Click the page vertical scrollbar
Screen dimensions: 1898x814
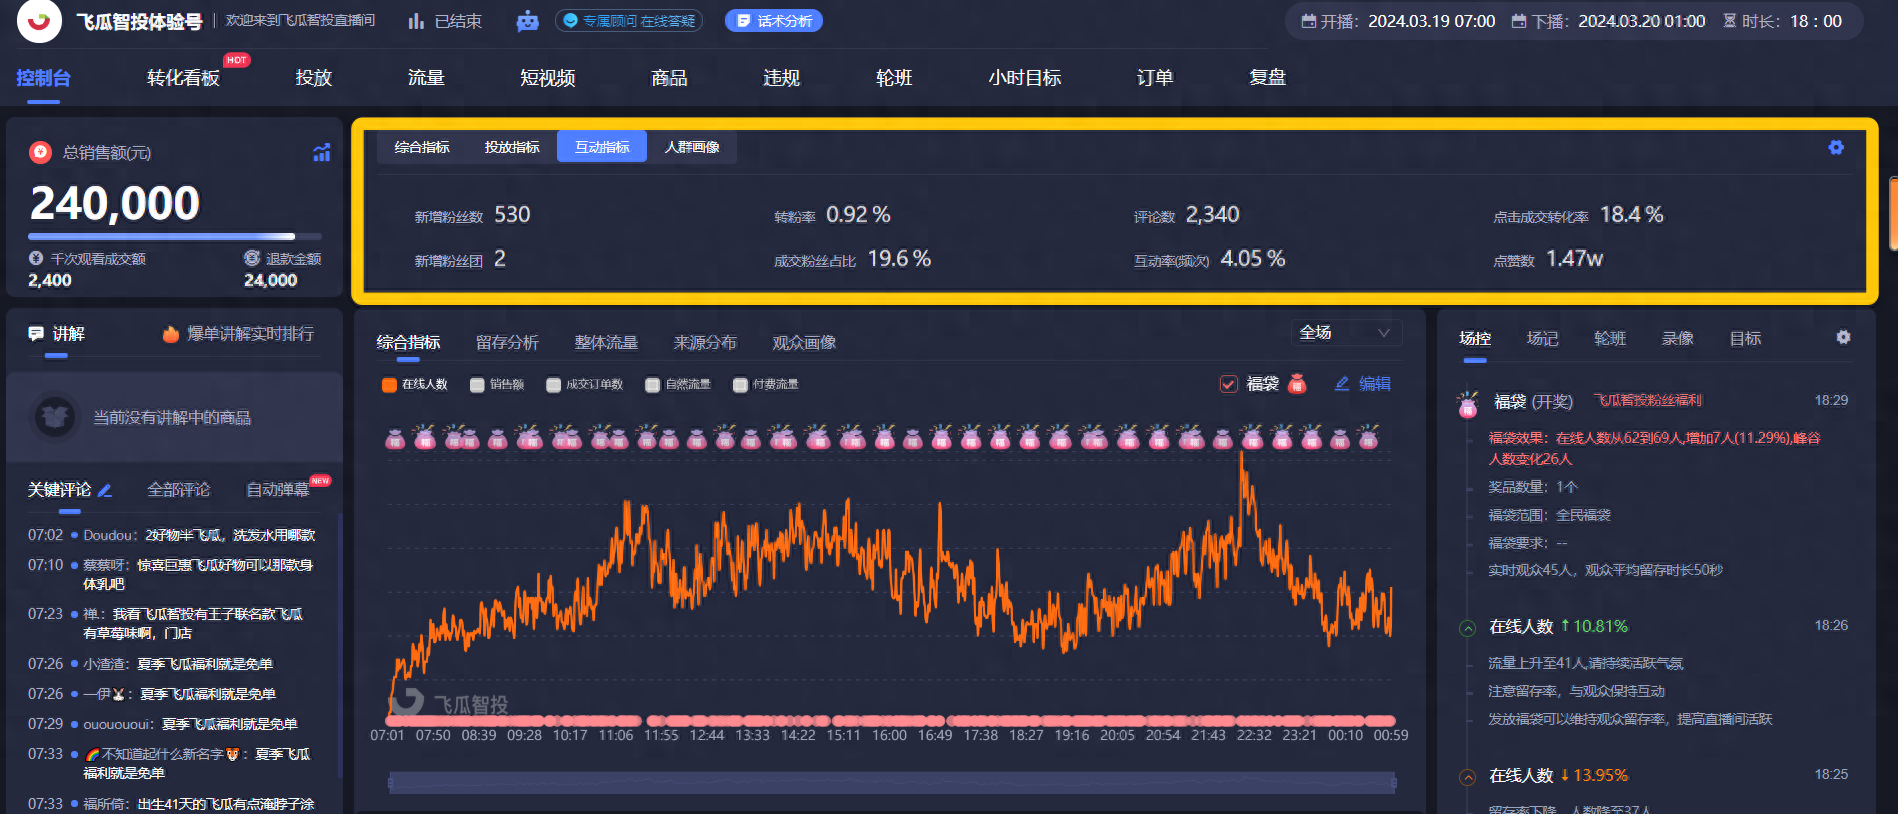(x=1893, y=214)
